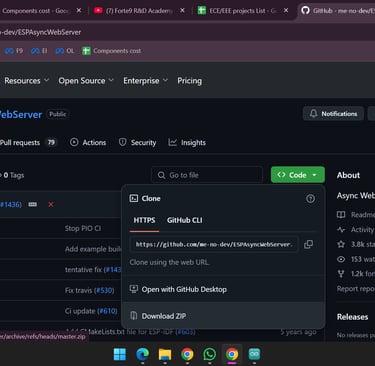Click the browser address bar URL
The width and height of the screenshot is (375, 366).
pyautogui.click(x=40, y=32)
